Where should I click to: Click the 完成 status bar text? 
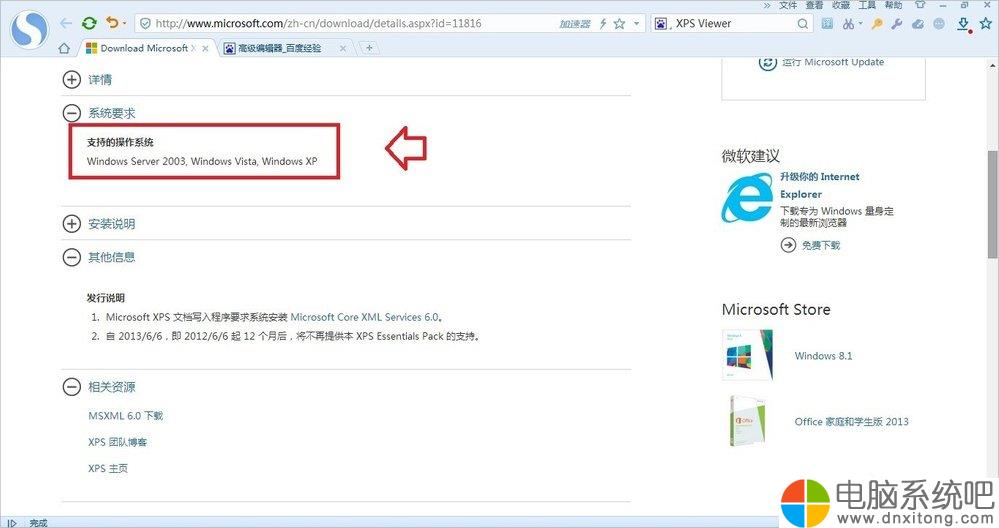point(38,523)
